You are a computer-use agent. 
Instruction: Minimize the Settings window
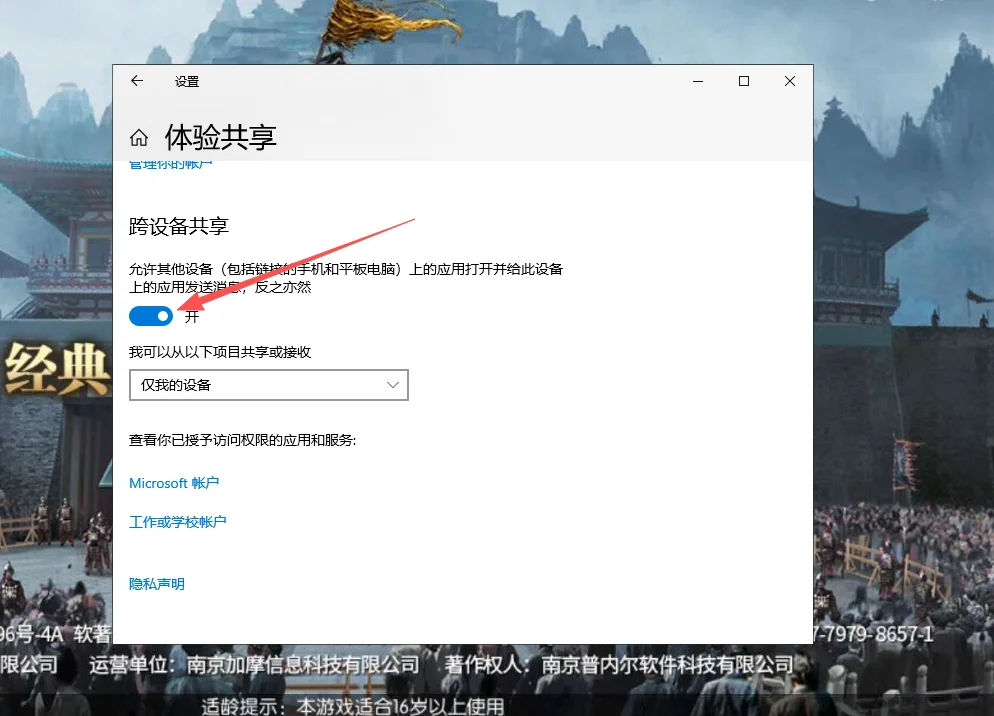coord(698,81)
